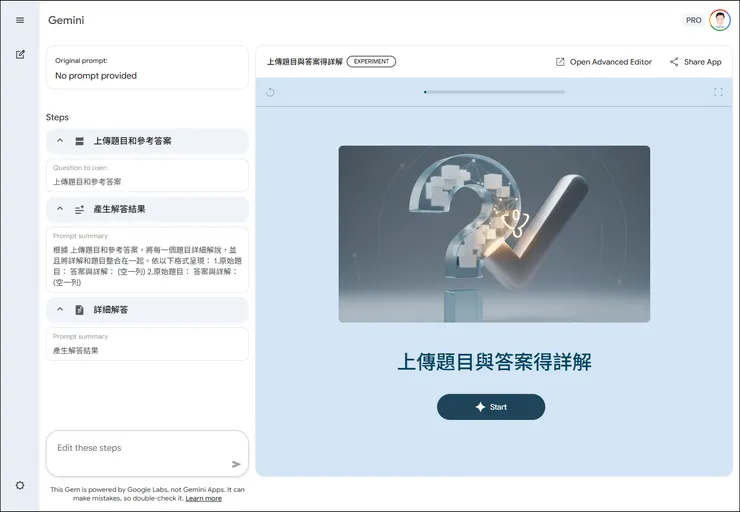Open the hamburger main menu
Viewport: 740px width, 512px height.
coord(20,20)
